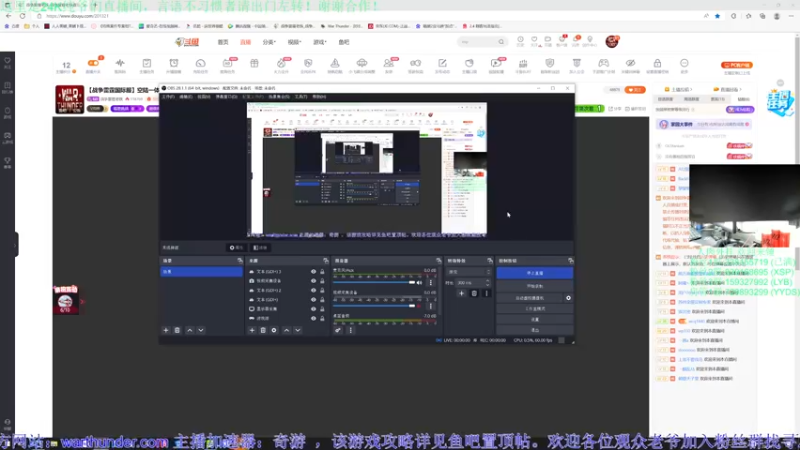
Task: Click Douyu alarm clock toolbar icon
Action: point(173,63)
